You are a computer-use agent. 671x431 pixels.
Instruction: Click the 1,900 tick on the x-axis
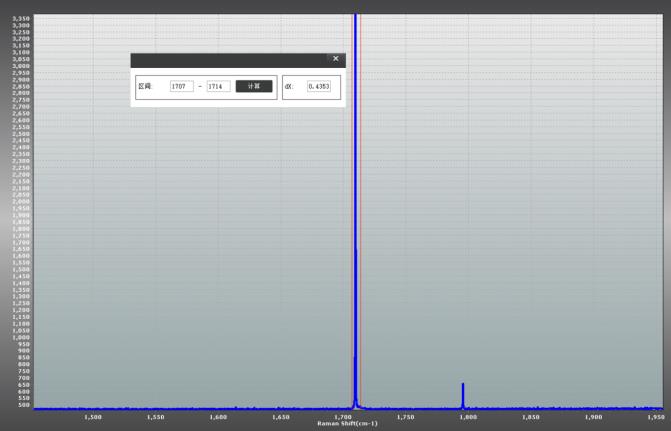coord(593,417)
